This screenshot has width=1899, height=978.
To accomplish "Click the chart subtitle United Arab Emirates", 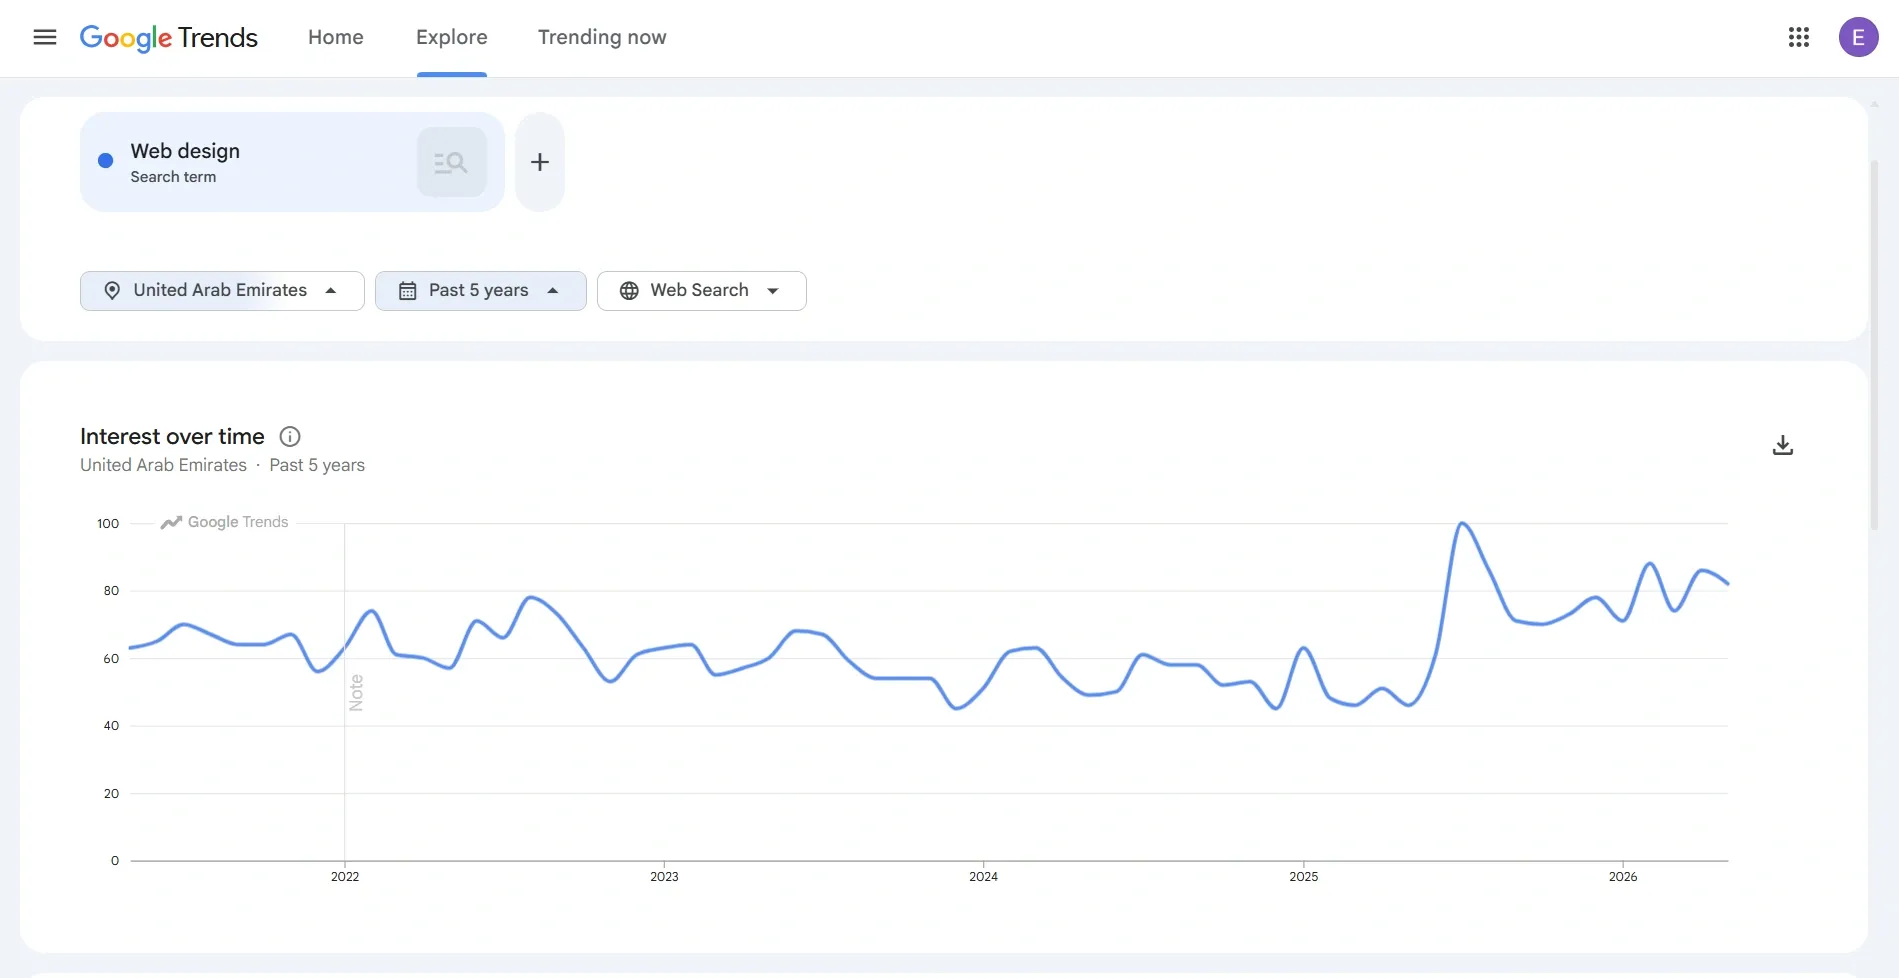I will (x=163, y=465).
